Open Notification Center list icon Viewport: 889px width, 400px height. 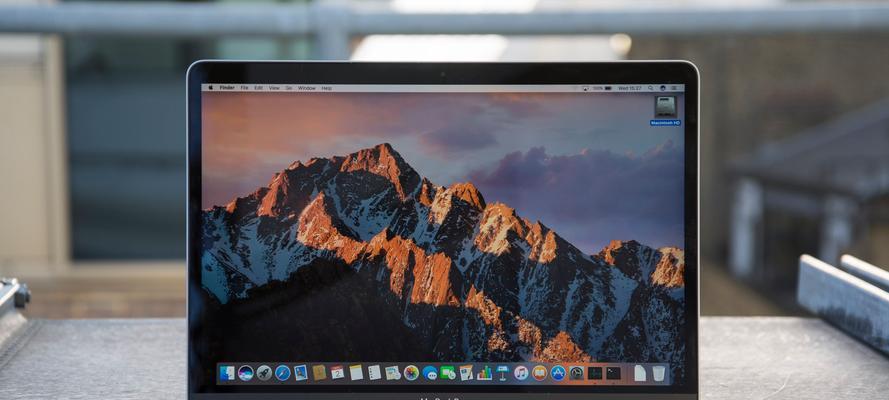pos(675,88)
